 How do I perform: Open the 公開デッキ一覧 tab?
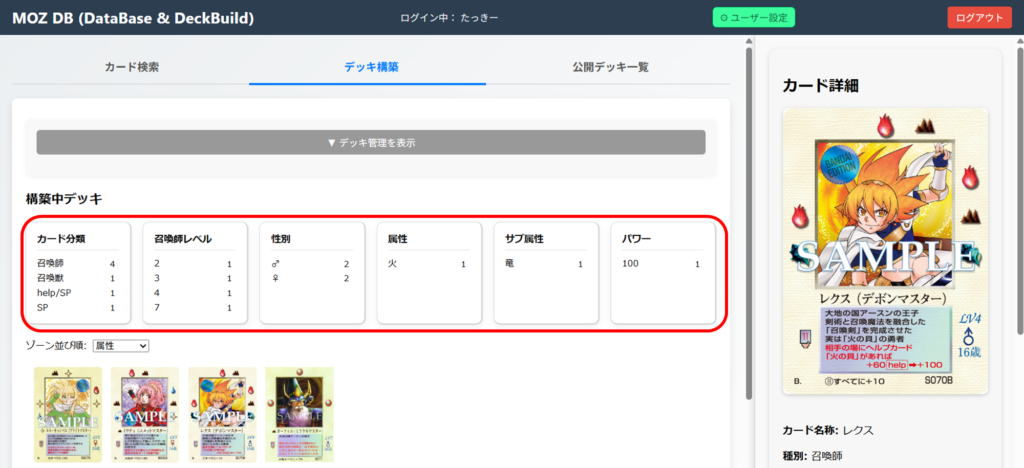coord(610,67)
